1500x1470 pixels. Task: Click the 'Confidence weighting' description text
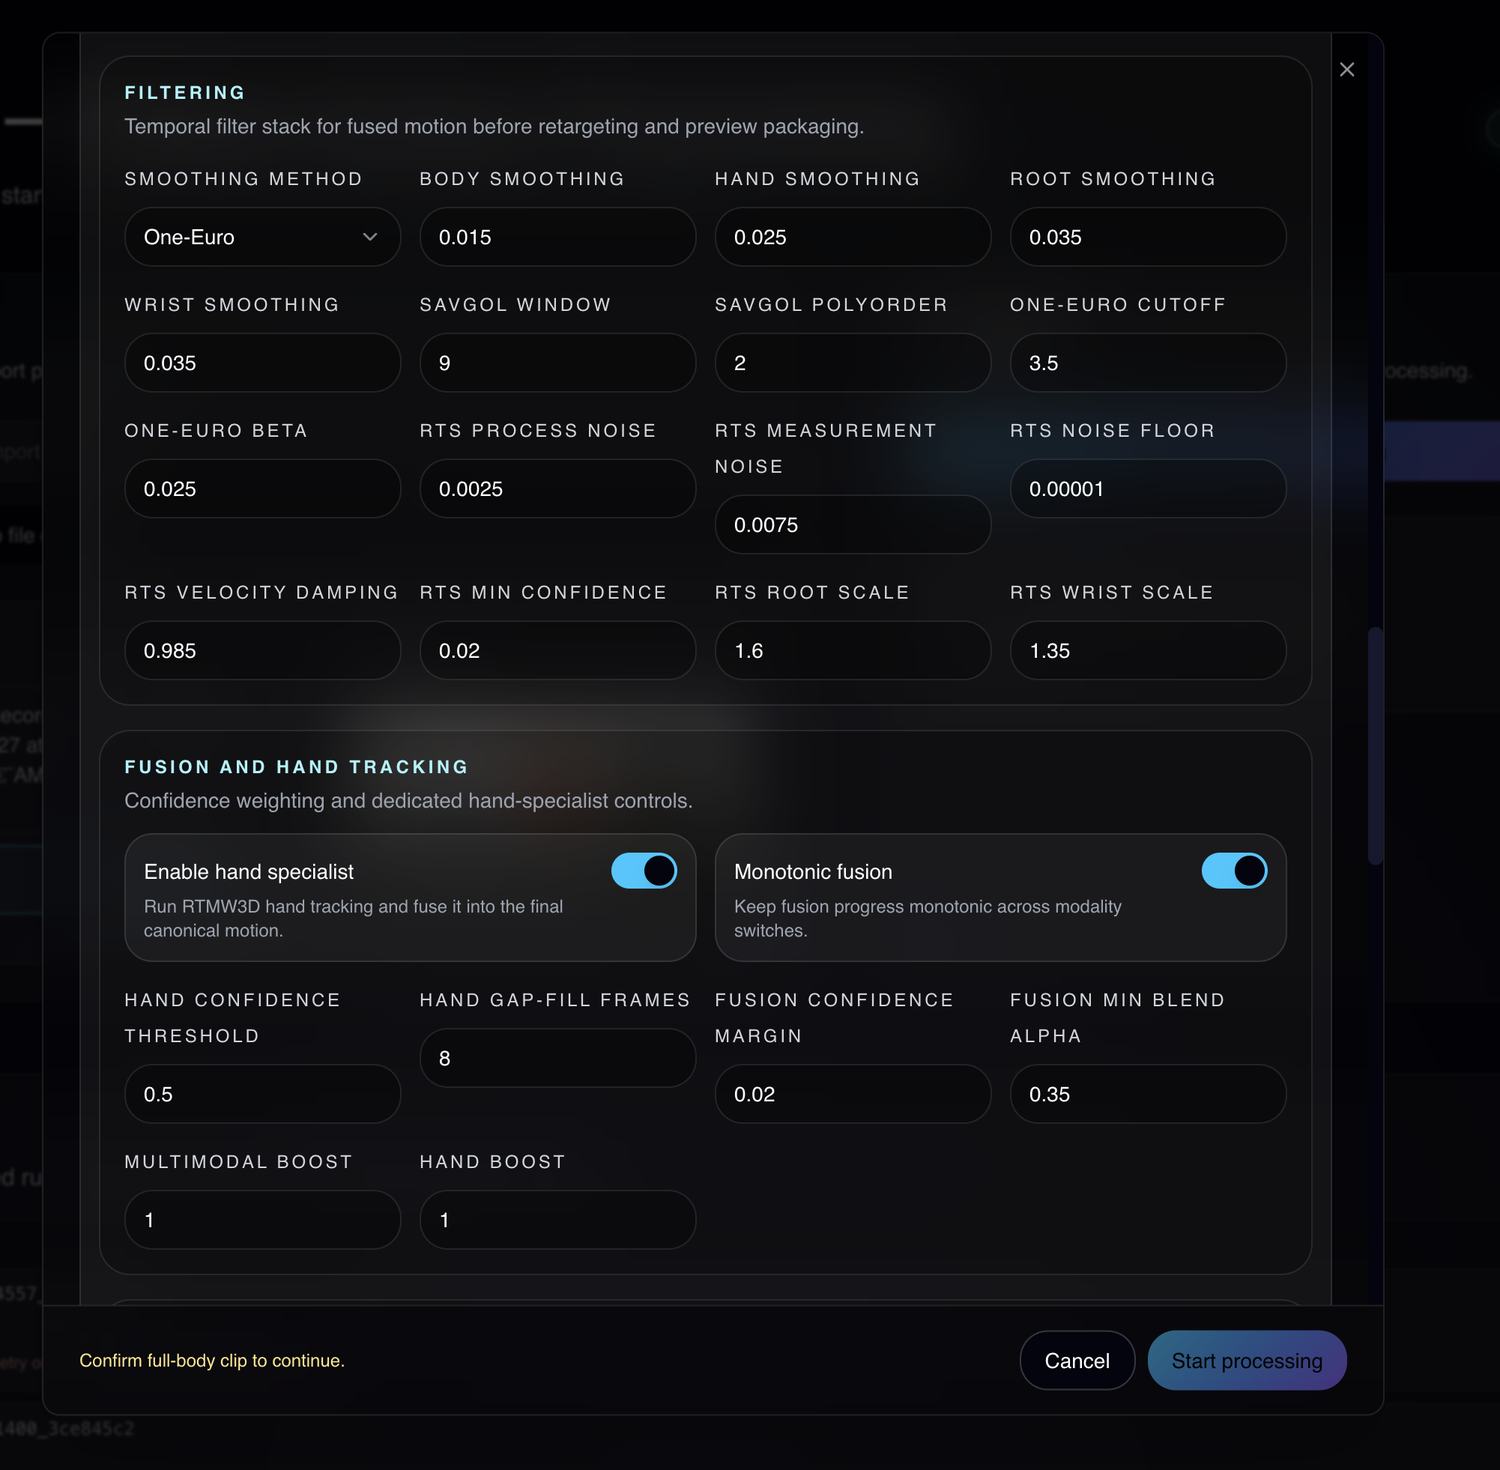[408, 801]
